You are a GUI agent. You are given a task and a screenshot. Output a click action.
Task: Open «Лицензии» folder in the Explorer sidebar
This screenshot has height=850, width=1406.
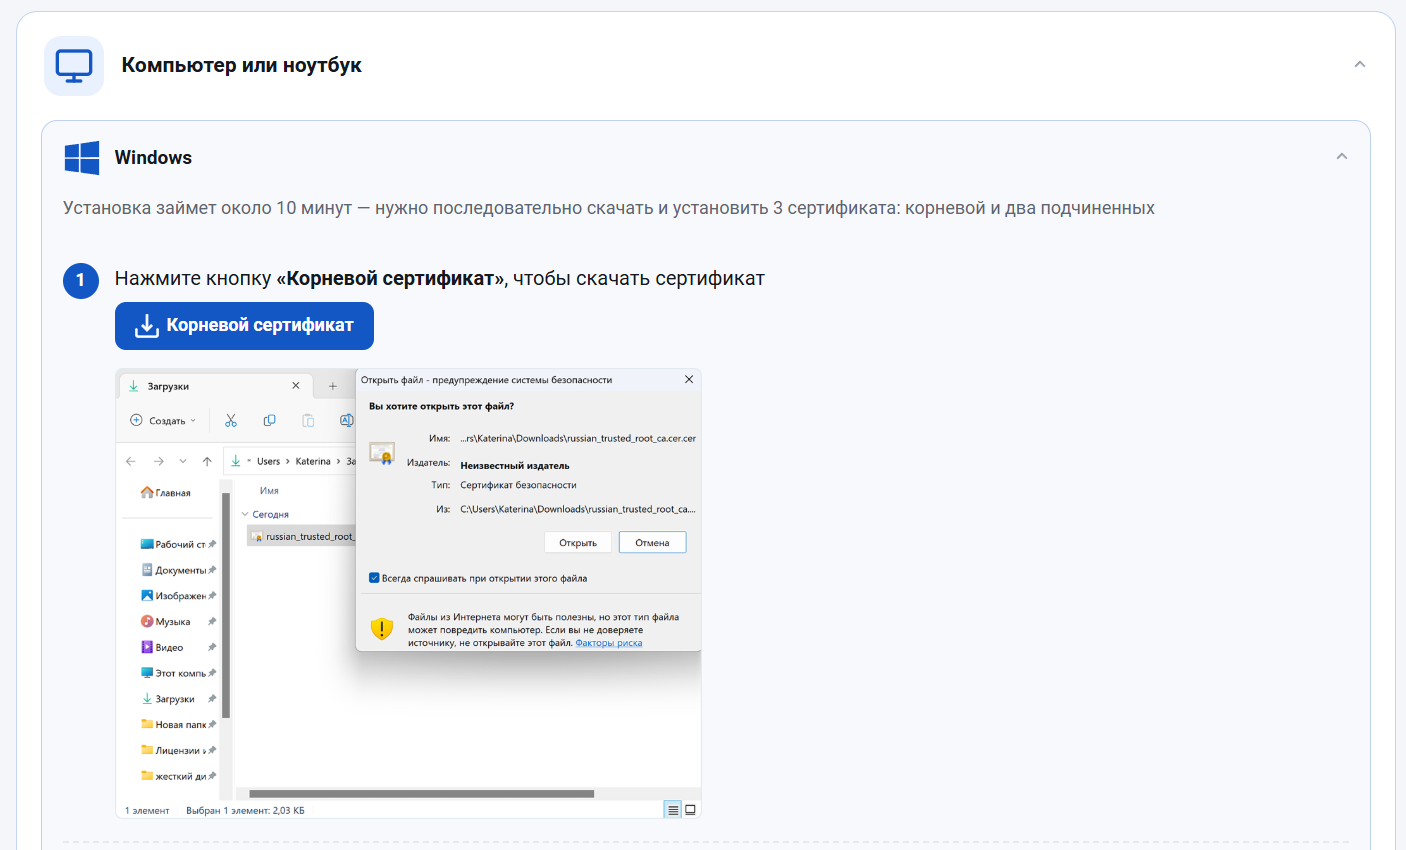click(x=178, y=750)
